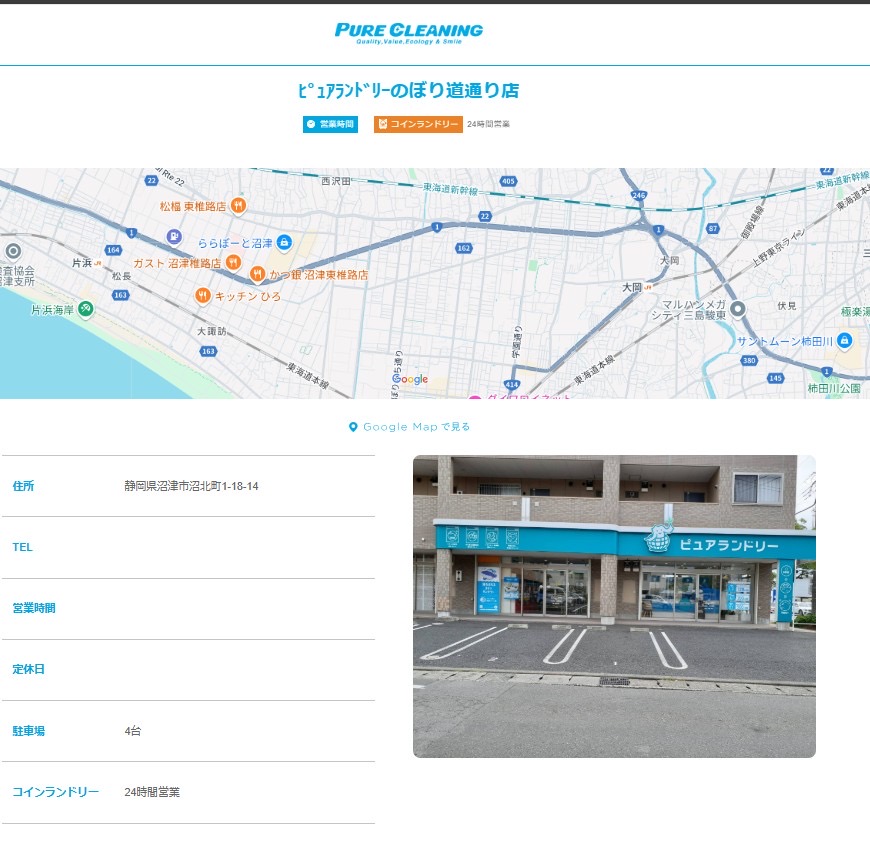This screenshot has width=870, height=850.
Task: Click the 4台 parking value
Action: (133, 731)
